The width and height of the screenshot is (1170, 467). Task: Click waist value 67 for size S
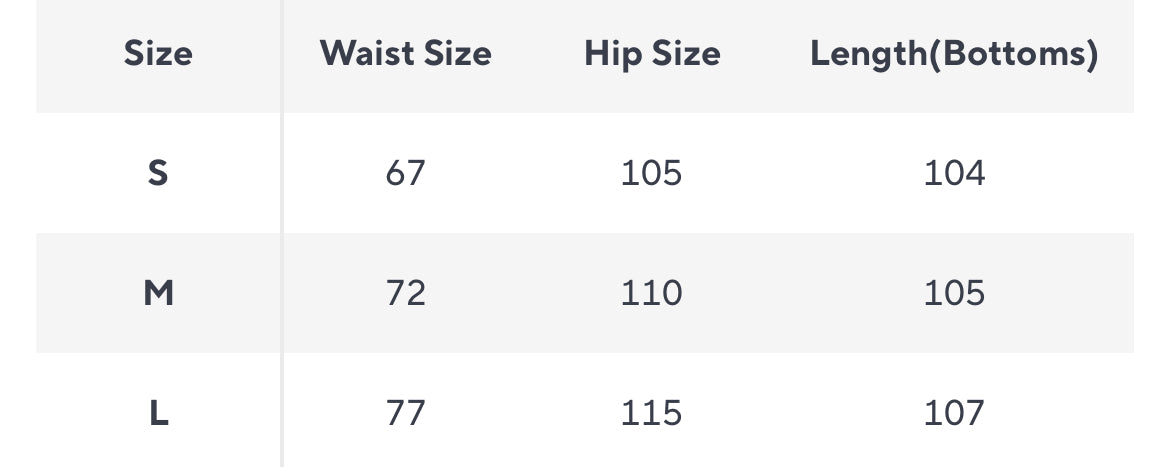tap(405, 174)
